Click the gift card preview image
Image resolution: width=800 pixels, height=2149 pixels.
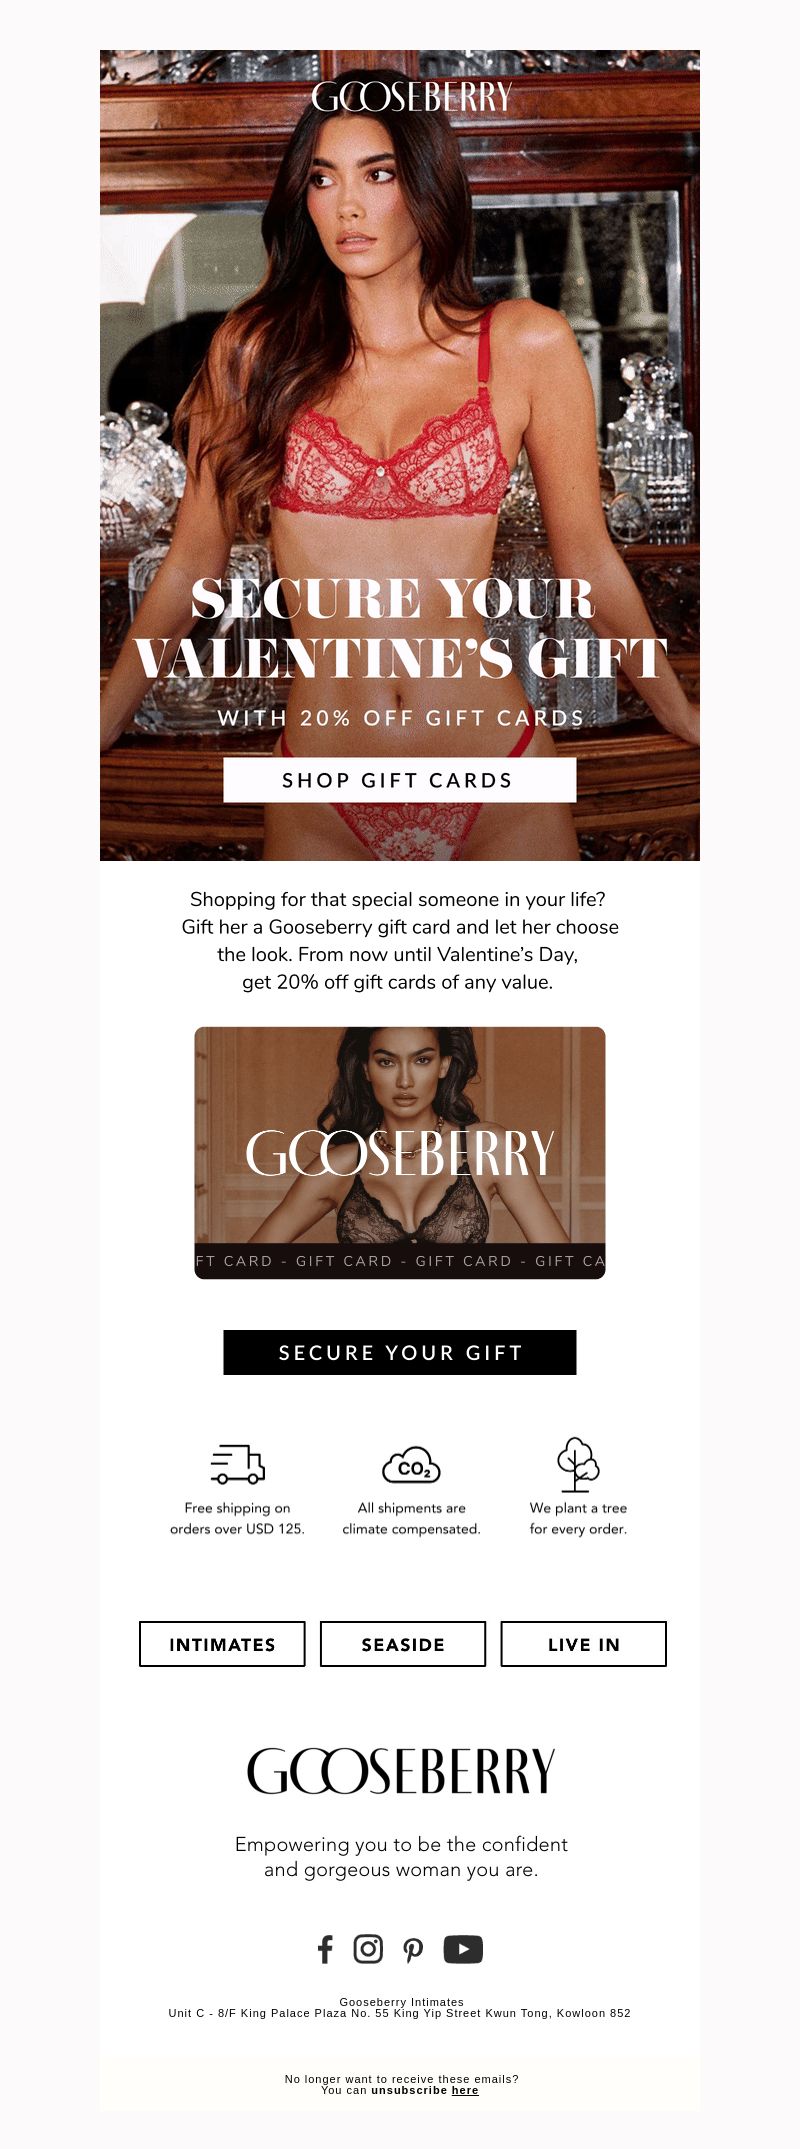[400, 1152]
